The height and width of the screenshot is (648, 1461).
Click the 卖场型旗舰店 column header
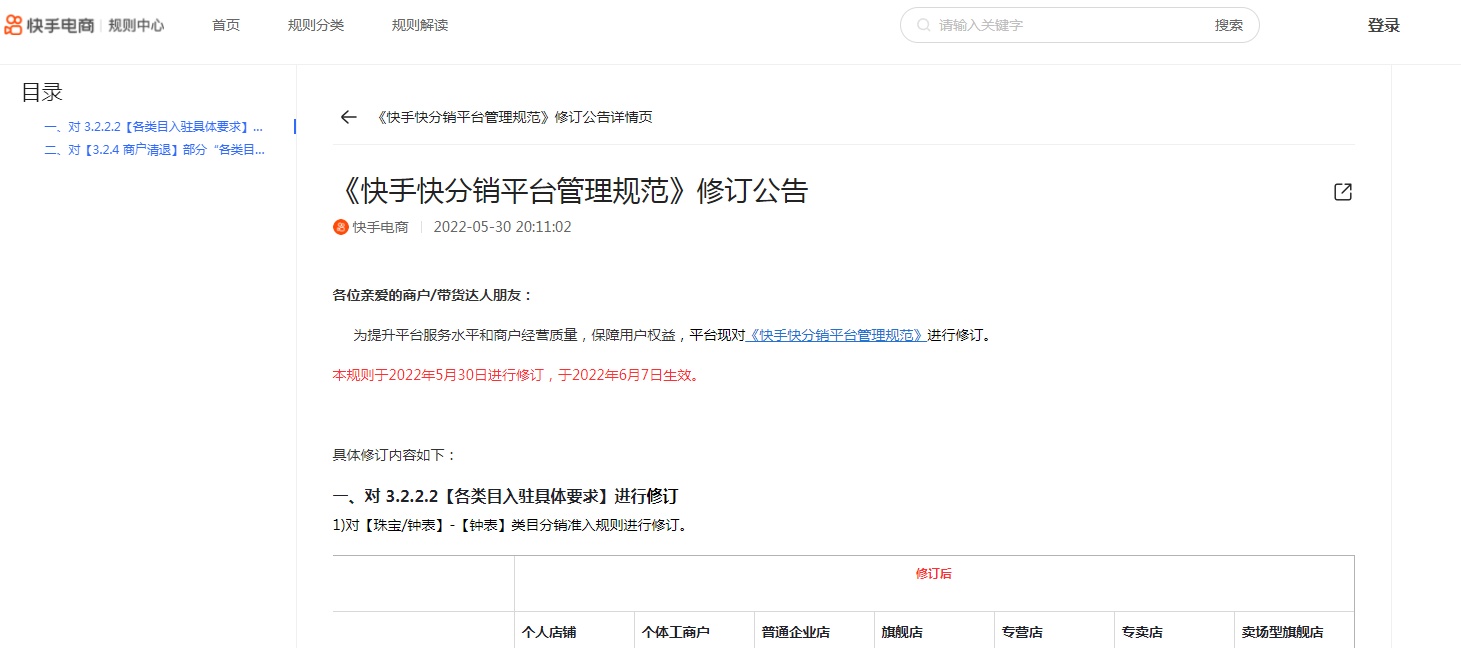coord(1283,632)
